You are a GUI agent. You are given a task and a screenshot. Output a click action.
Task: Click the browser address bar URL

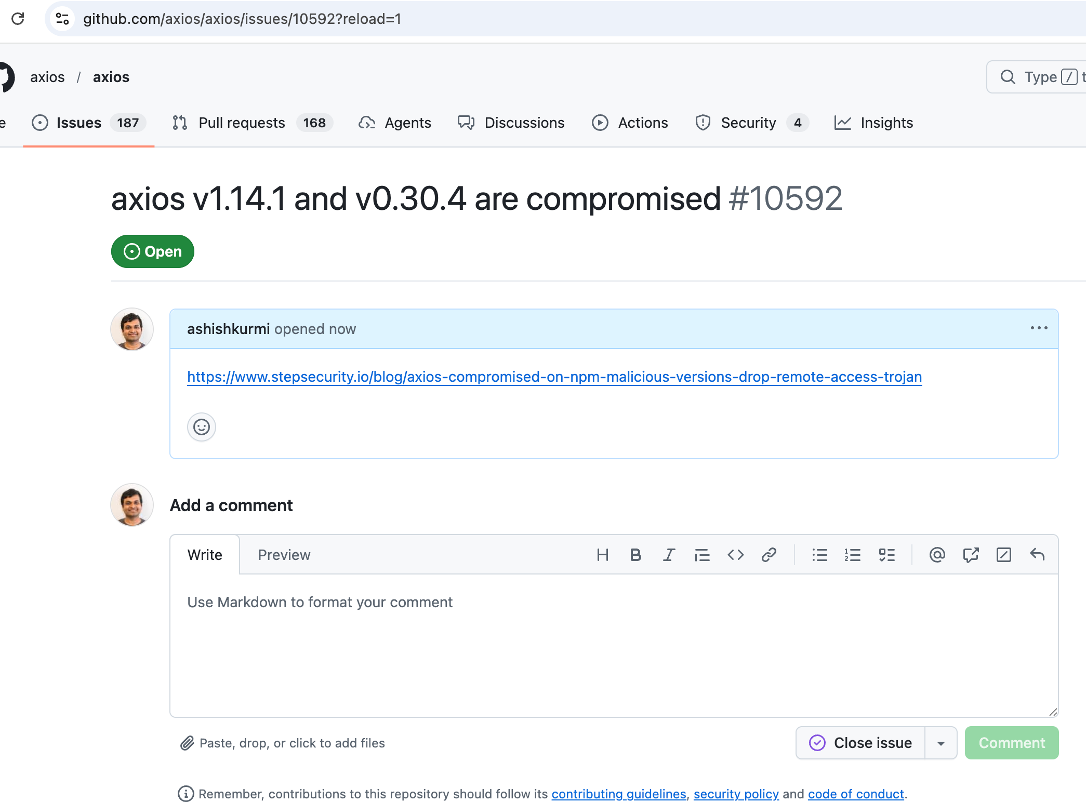[242, 19]
